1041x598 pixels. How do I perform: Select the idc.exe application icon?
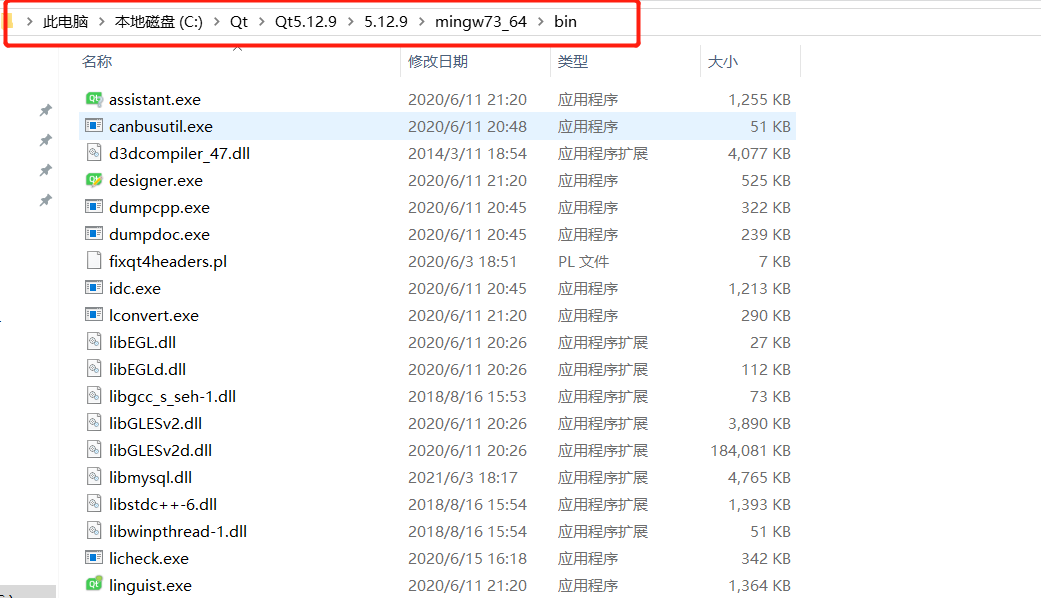pos(93,288)
